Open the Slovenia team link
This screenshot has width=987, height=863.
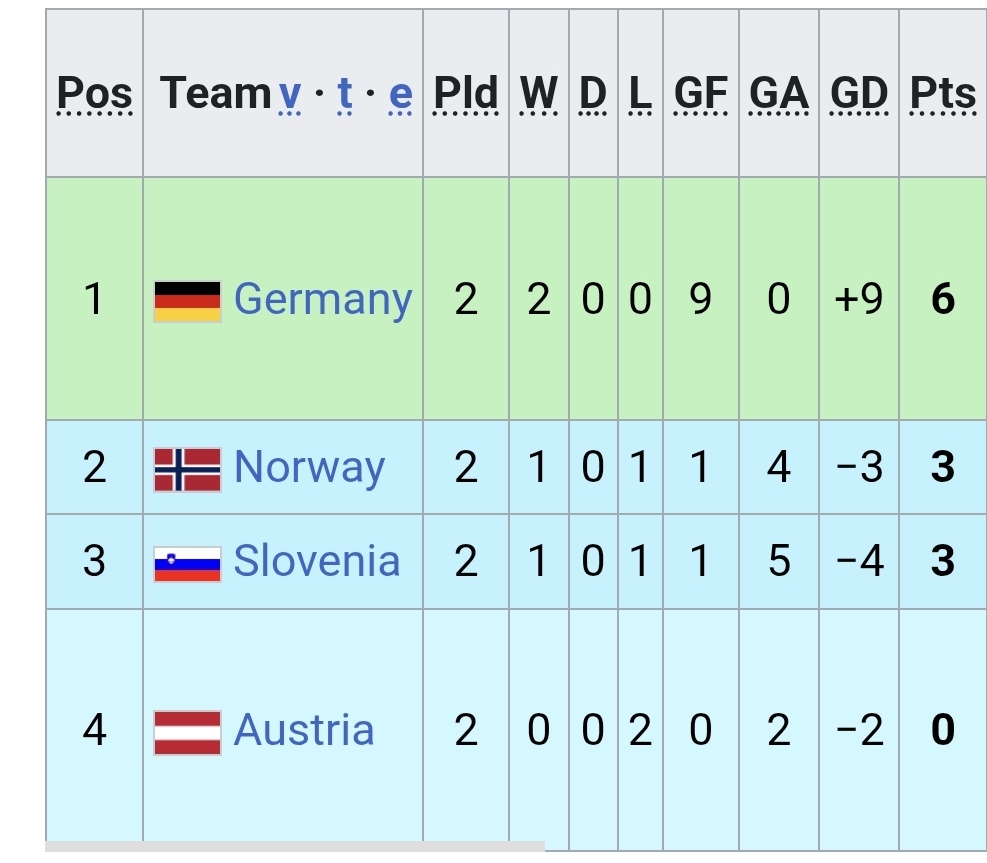click(316, 562)
